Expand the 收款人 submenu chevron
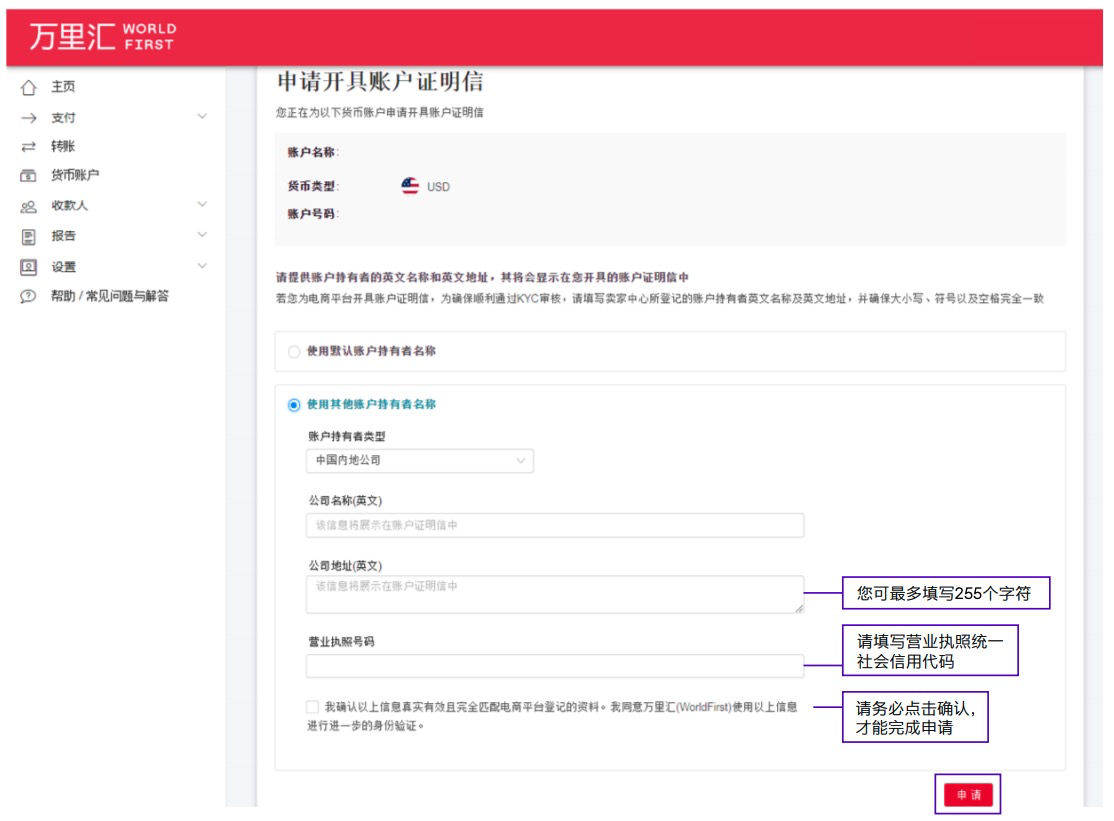This screenshot has height=821, width=1114. pyautogui.click(x=202, y=205)
